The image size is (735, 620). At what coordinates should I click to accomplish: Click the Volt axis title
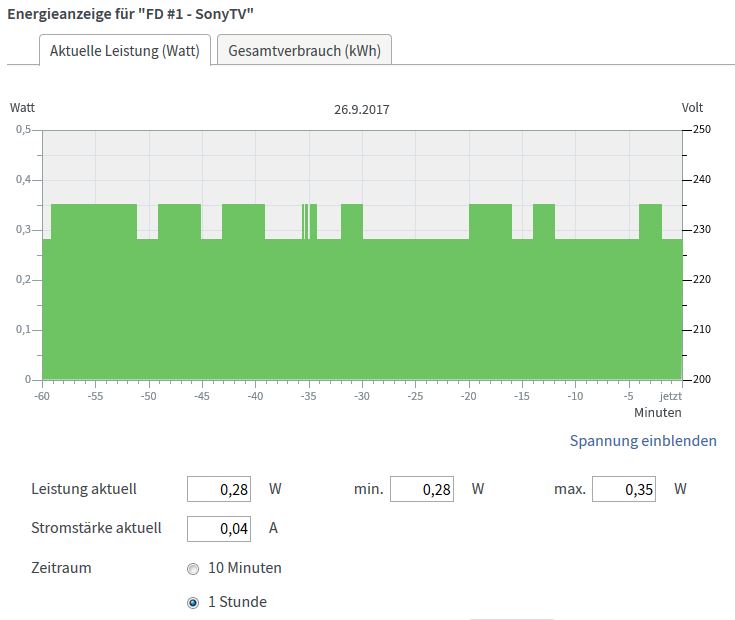tap(692, 107)
